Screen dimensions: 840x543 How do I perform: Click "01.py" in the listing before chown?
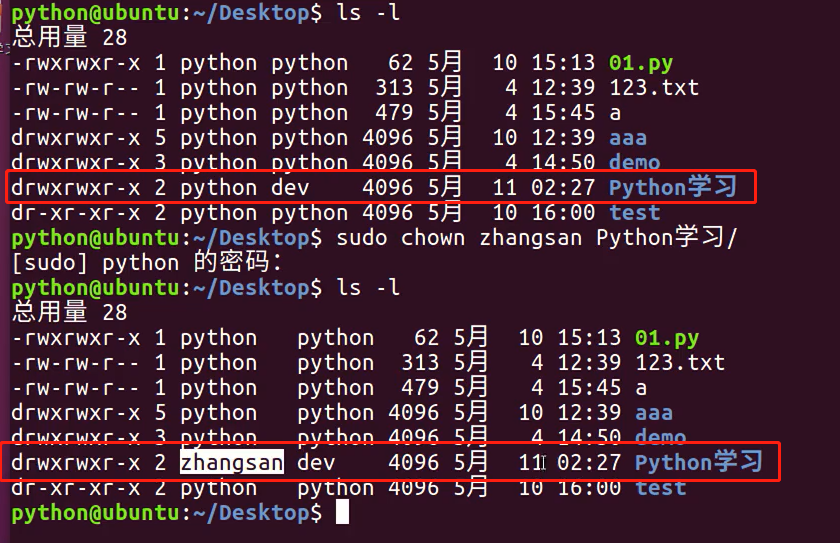point(641,64)
